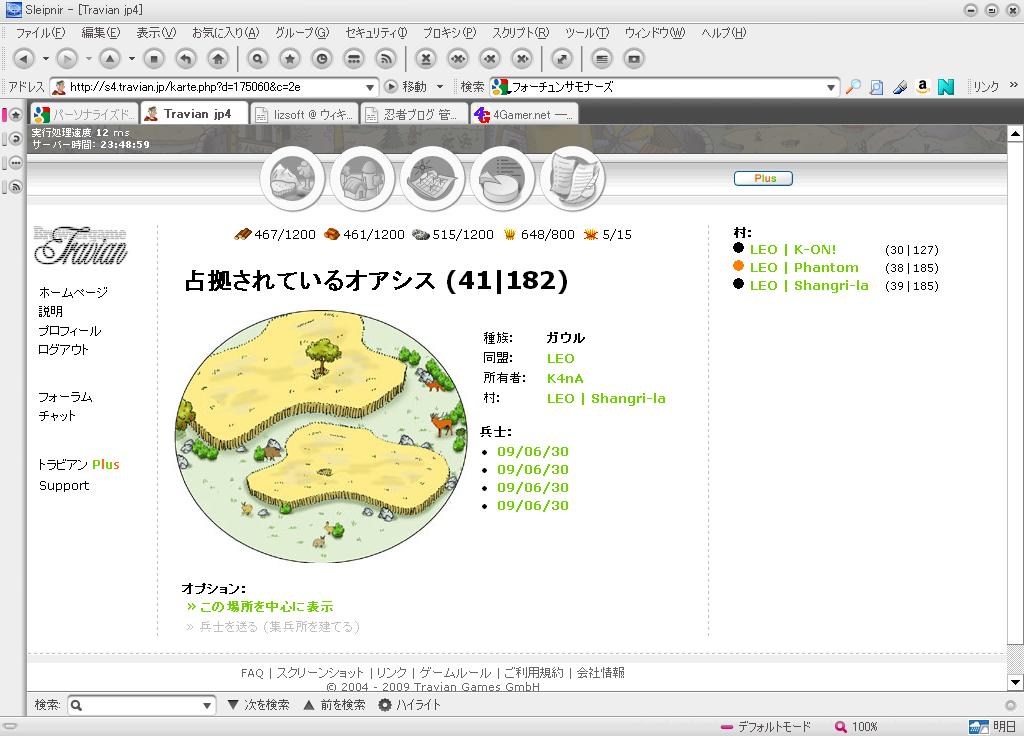This screenshot has width=1024, height=736.
Task: Click the Full screen diagonal-arrows toolbar icon
Action: click(x=562, y=59)
